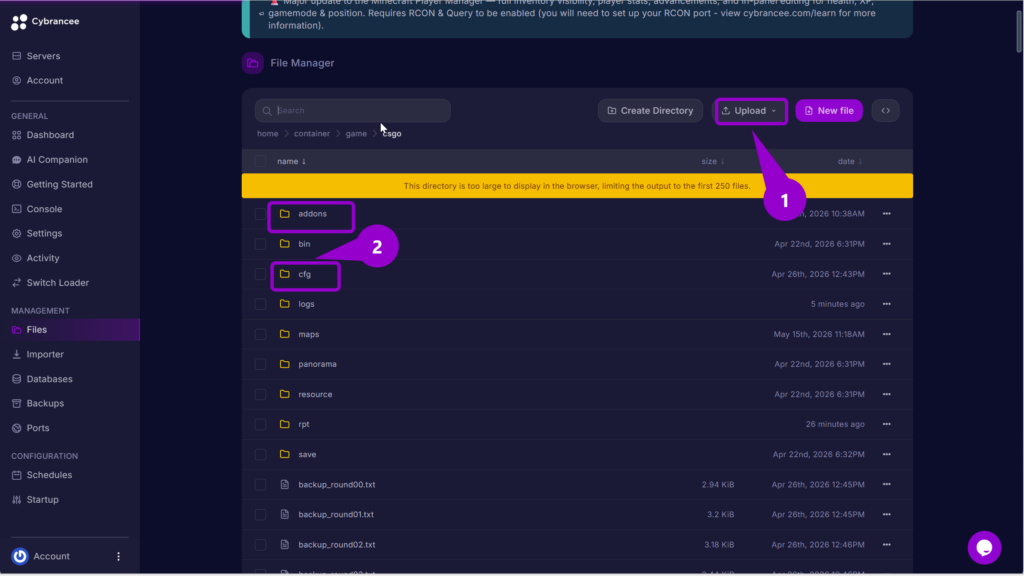Check the logs folder checkbox
The height and width of the screenshot is (576, 1024).
tap(261, 304)
